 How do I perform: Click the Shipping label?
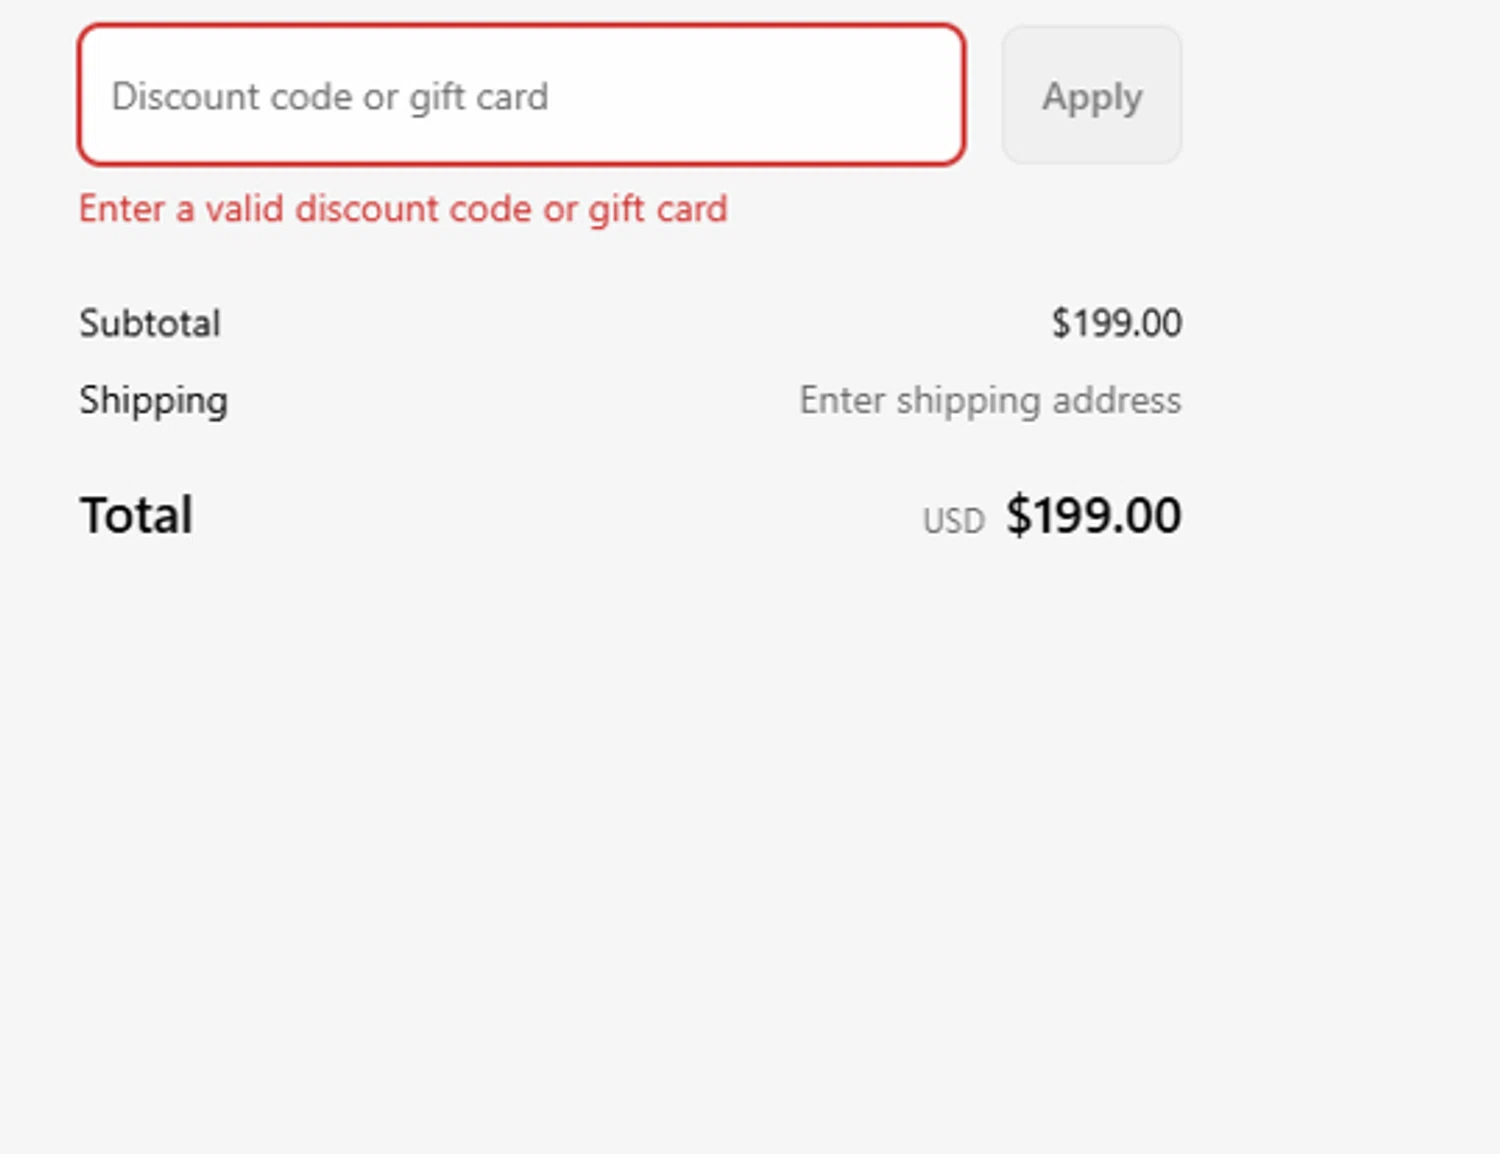coord(154,400)
